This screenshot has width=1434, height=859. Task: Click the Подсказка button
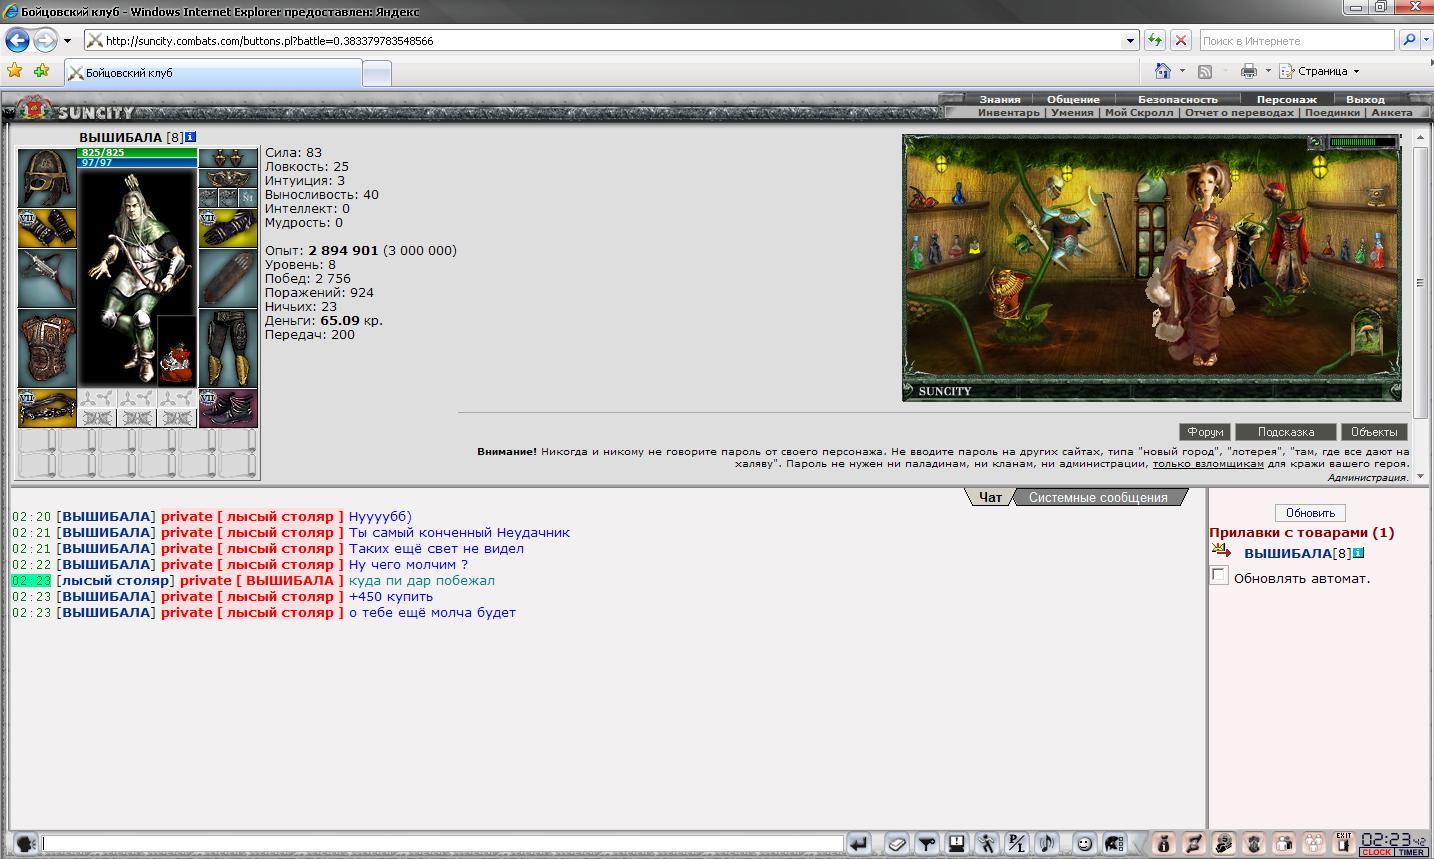[x=1285, y=432]
